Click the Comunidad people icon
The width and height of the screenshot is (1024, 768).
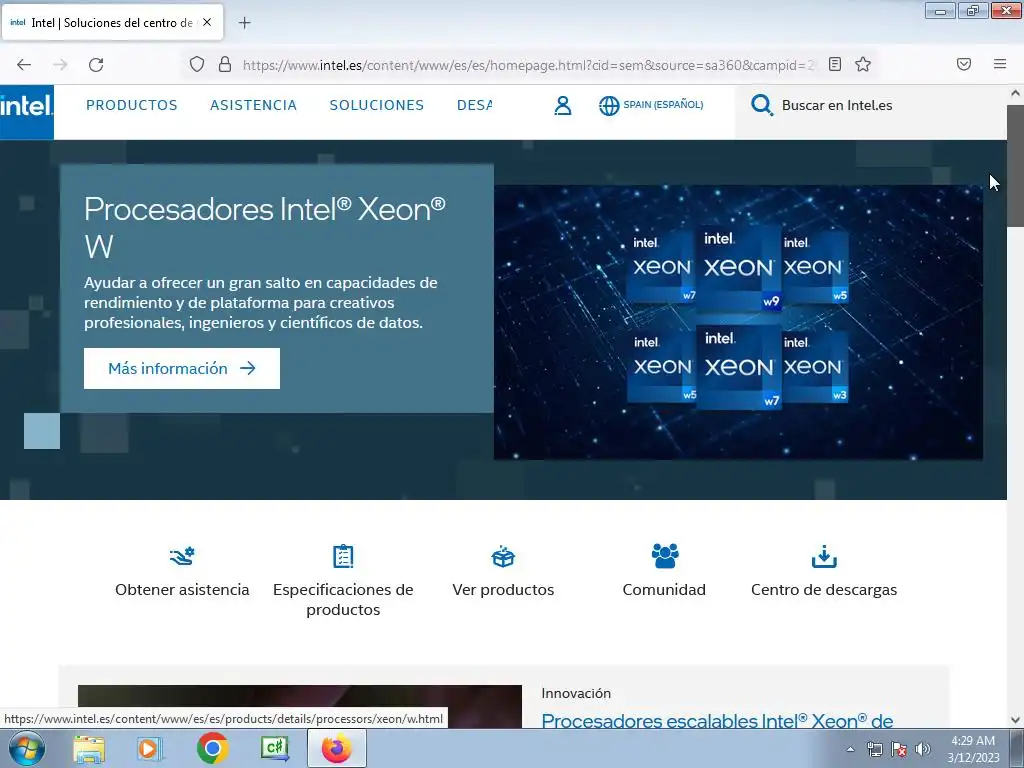pyautogui.click(x=665, y=556)
